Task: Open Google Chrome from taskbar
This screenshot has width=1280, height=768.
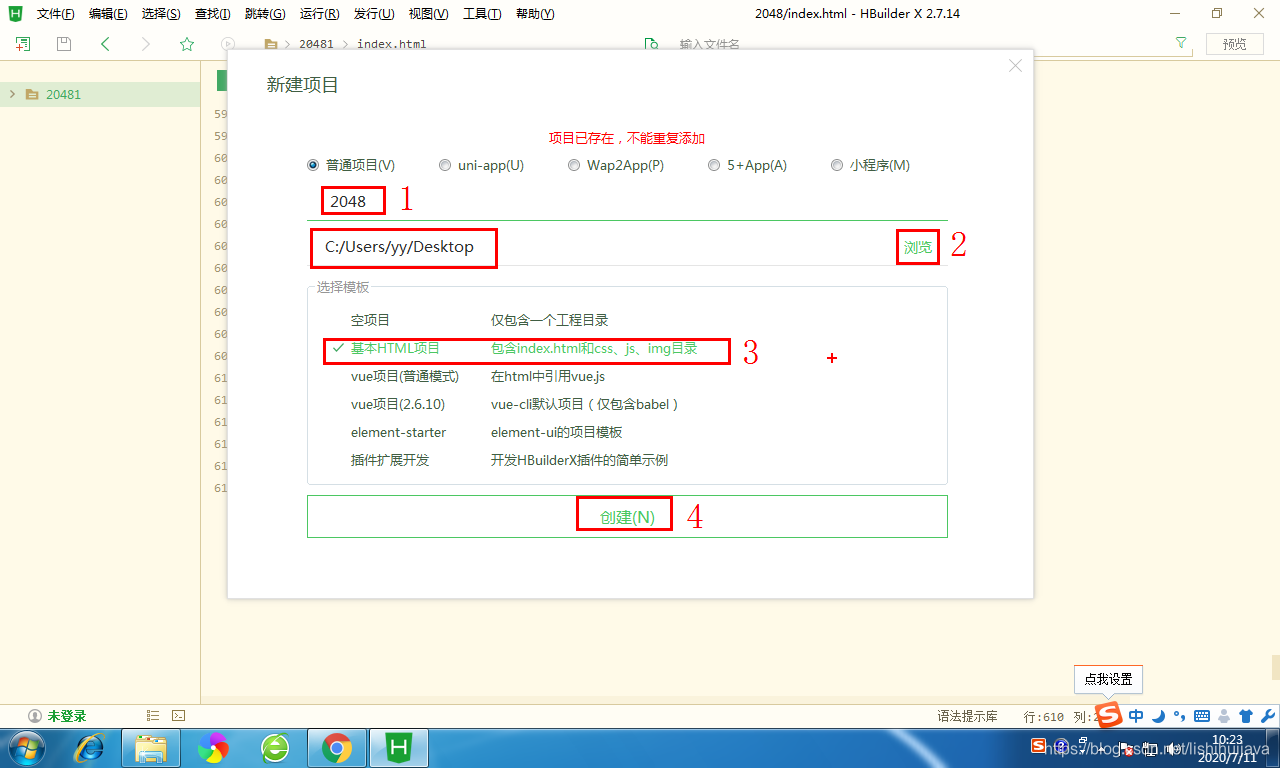Action: [337, 748]
